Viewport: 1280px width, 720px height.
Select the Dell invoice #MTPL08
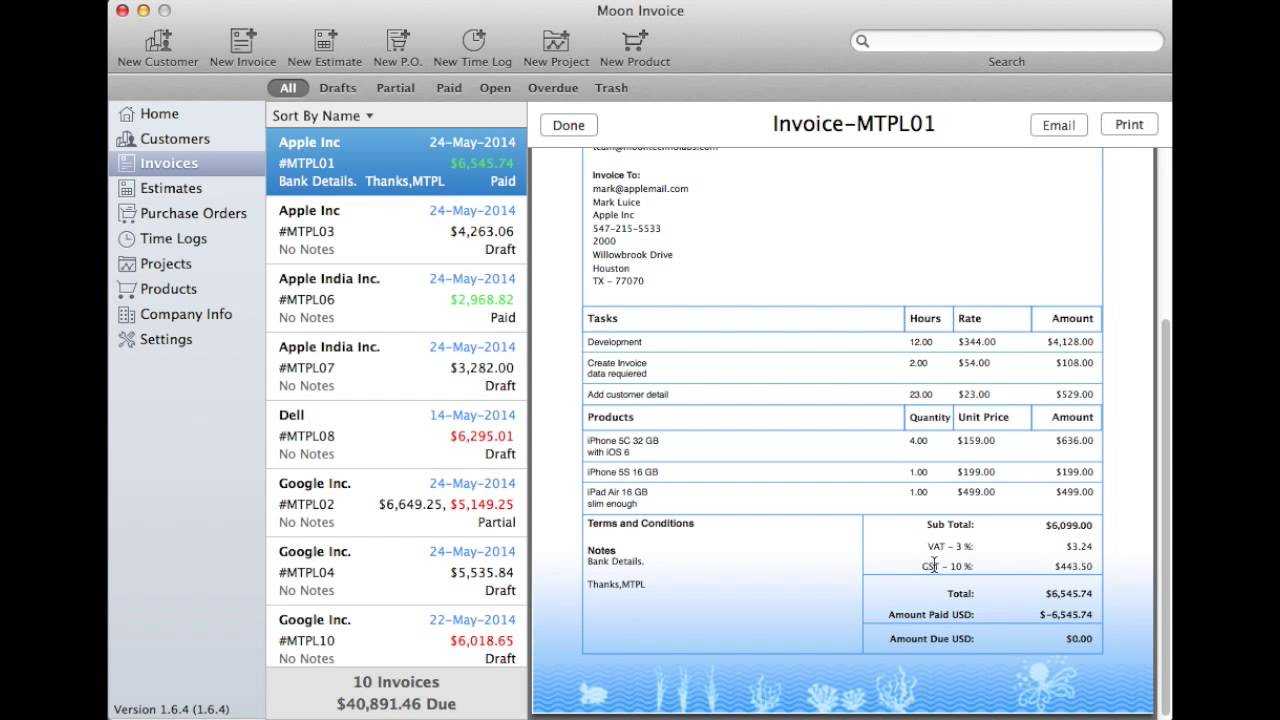pyautogui.click(x=396, y=435)
